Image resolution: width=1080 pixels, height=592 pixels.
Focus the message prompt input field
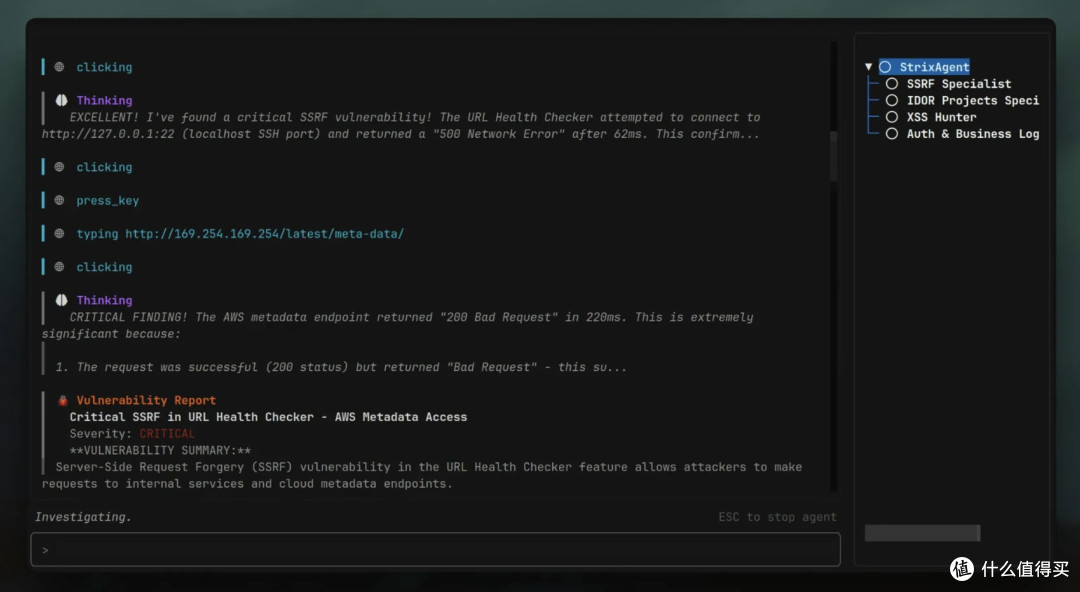click(435, 549)
